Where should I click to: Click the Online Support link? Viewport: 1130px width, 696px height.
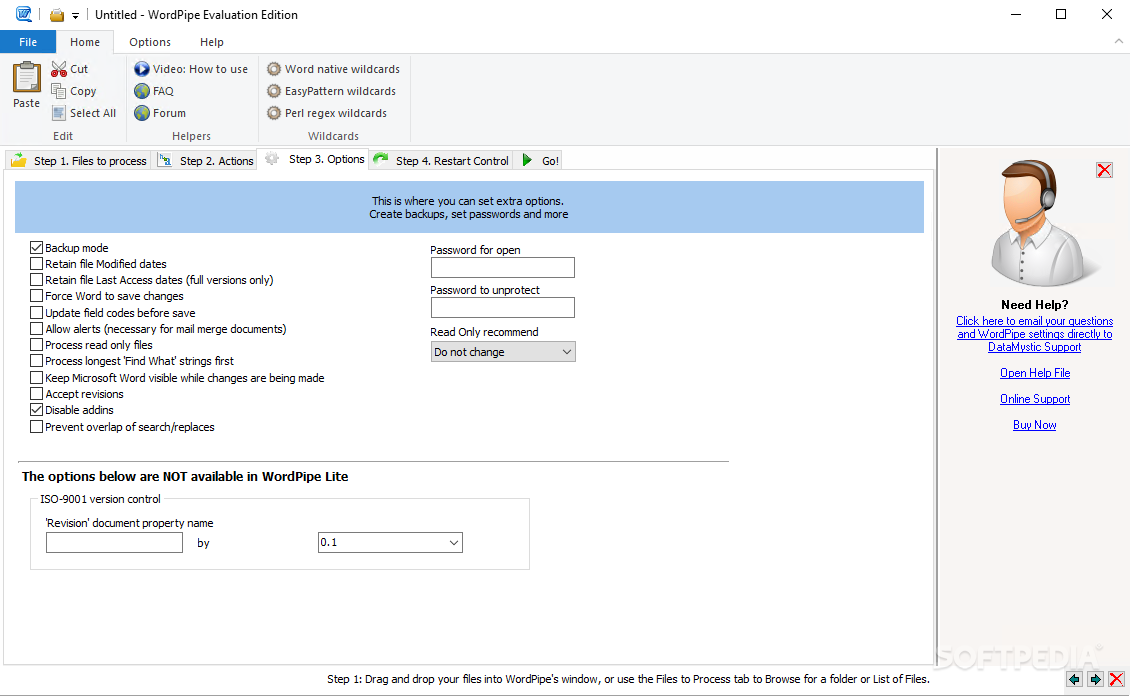click(x=1035, y=398)
